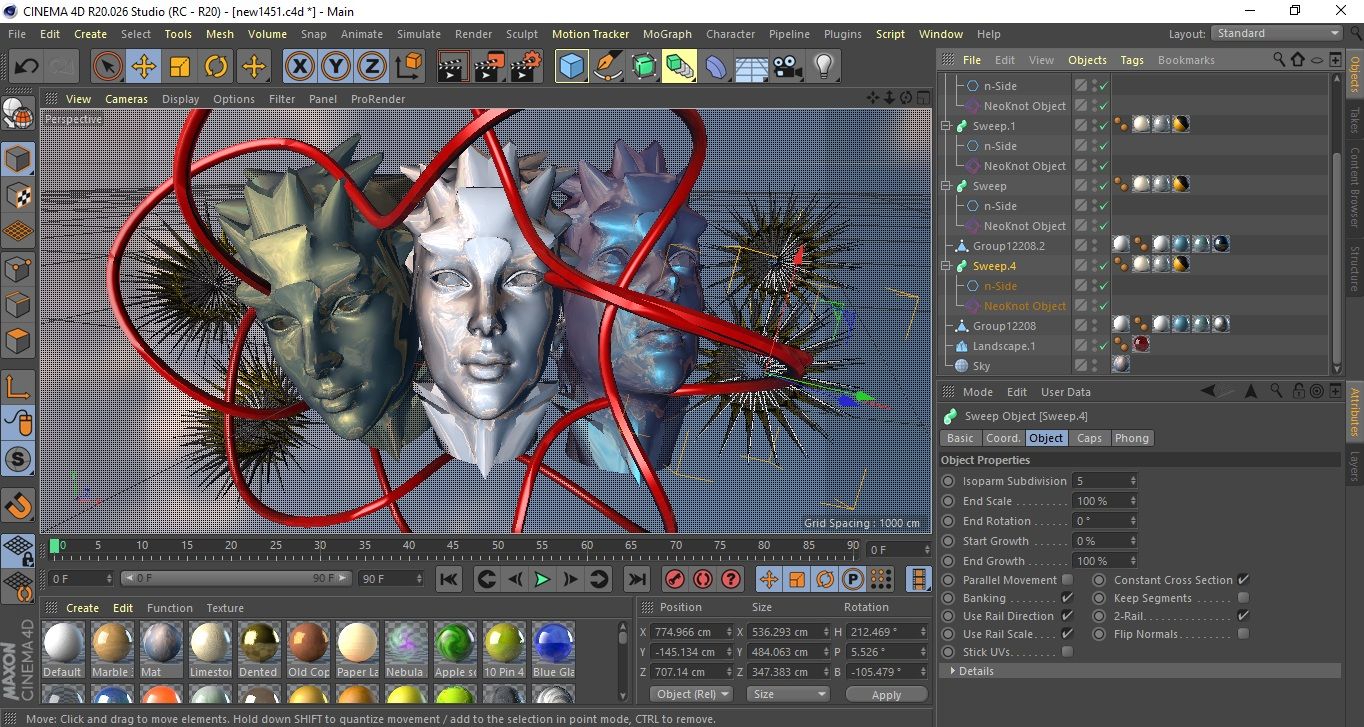
Task: Open the MoGraph menu
Action: pos(667,34)
